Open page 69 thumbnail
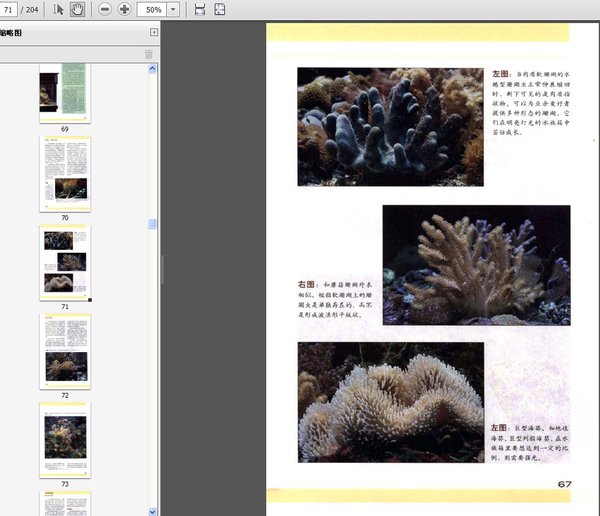Screen dimensions: 600x516 (64, 93)
